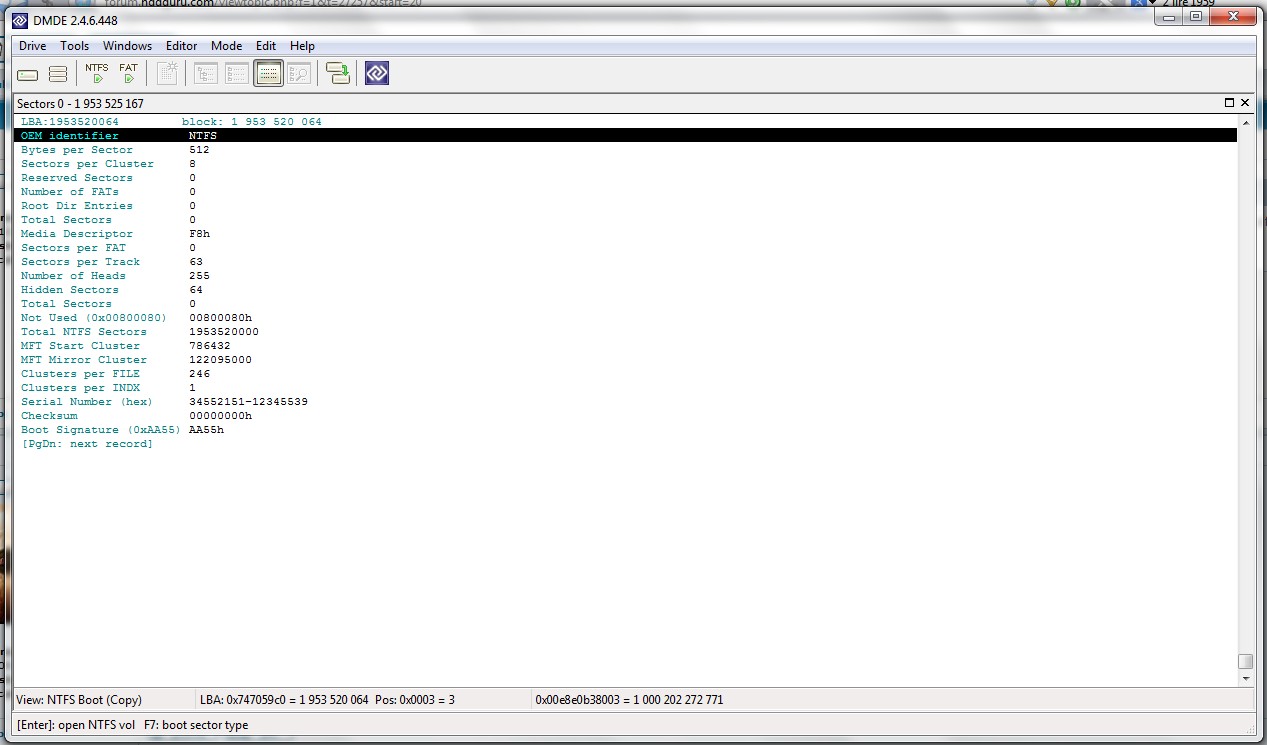Viewport: 1267px width, 745px height.
Task: Click the Checksum field
Action: pyautogui.click(x=626, y=416)
